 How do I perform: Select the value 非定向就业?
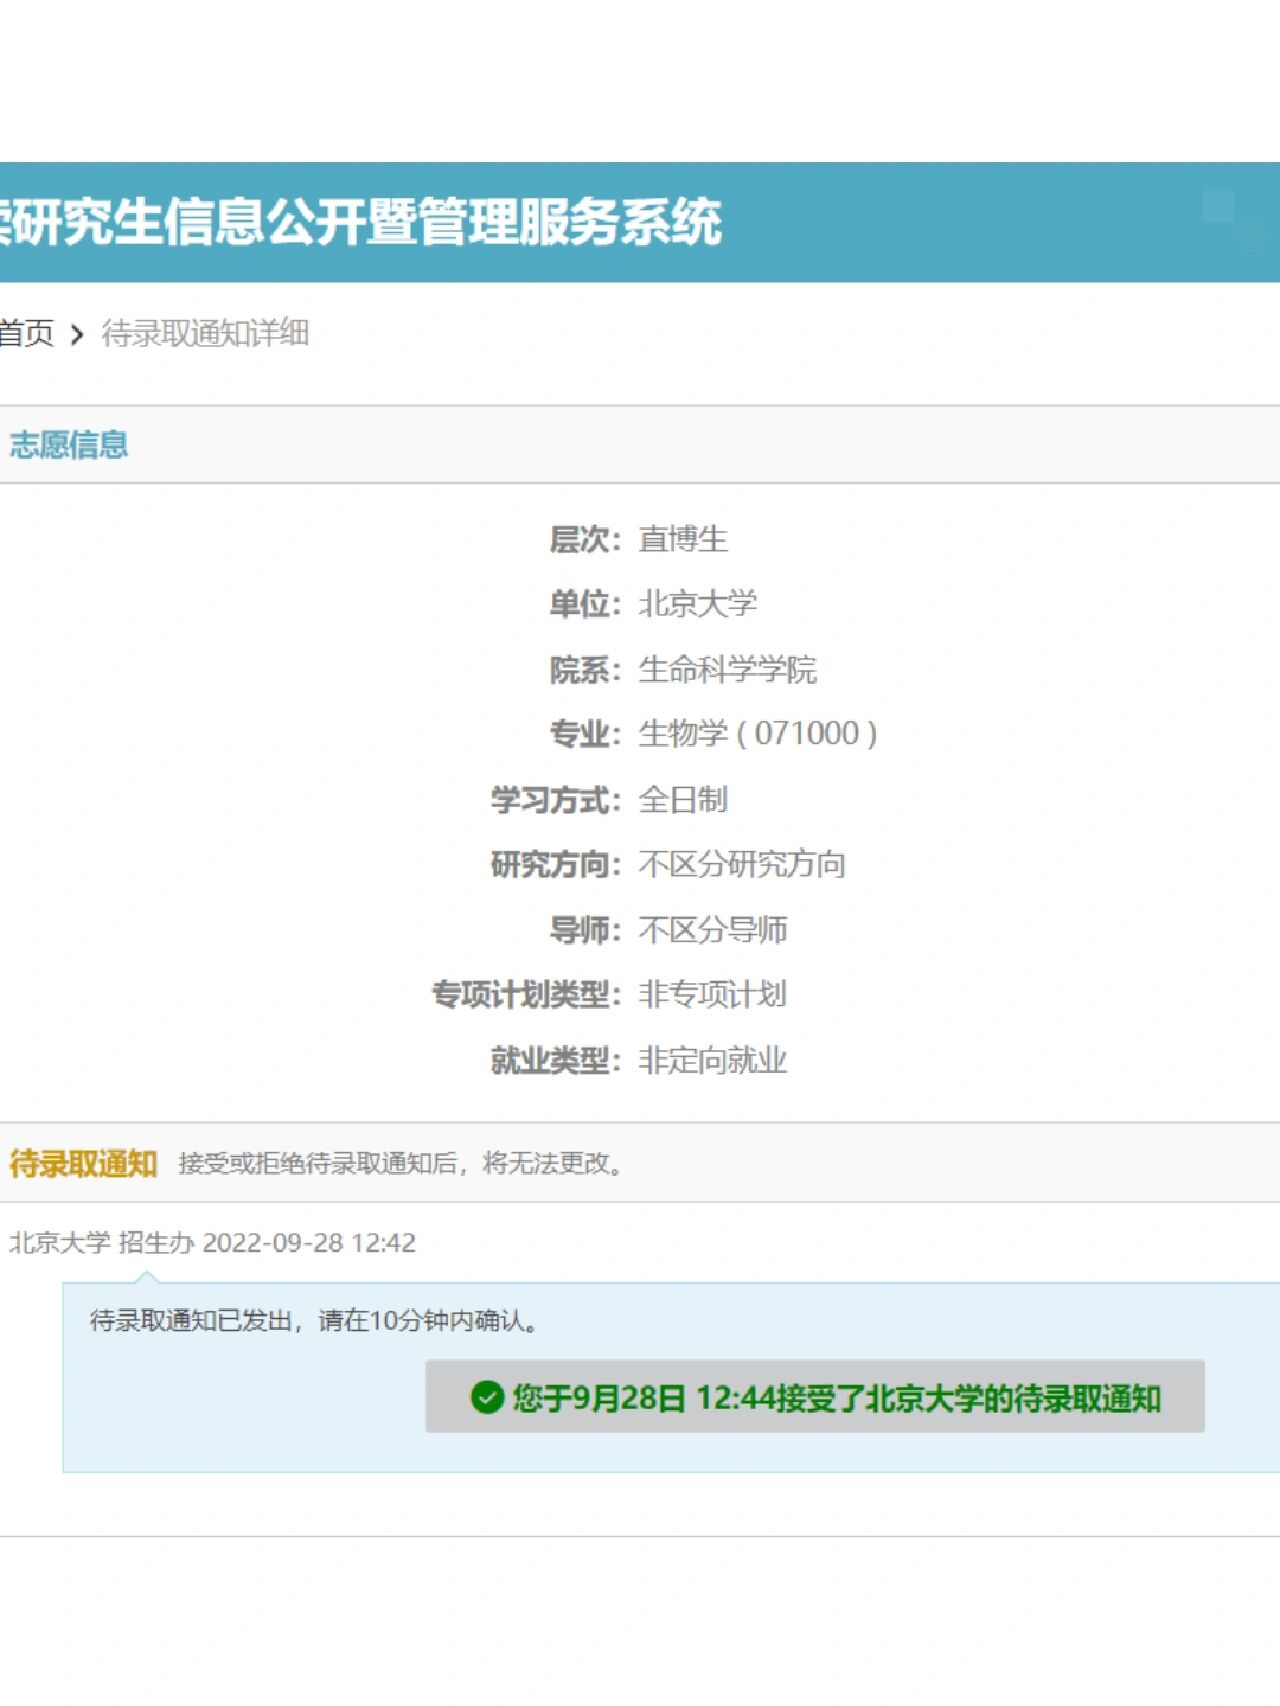(713, 1059)
